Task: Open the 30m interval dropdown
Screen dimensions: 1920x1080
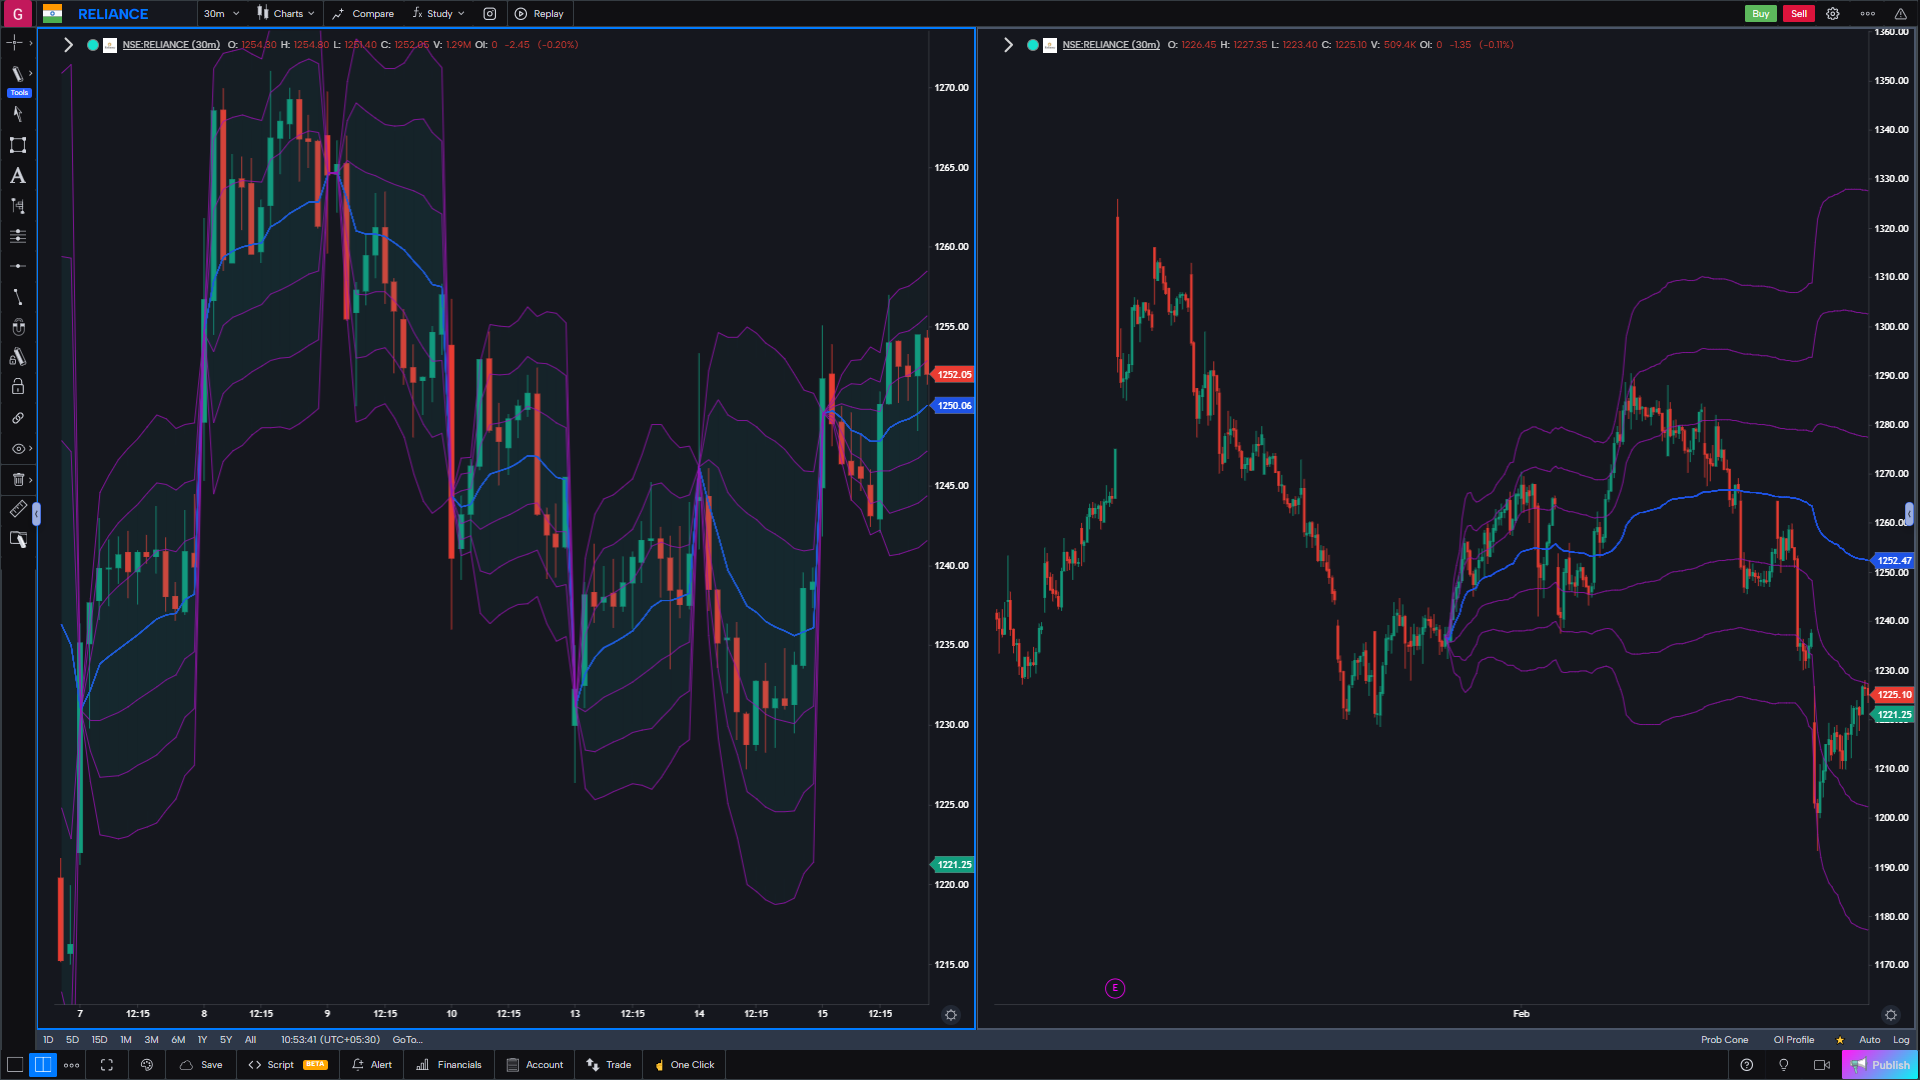Action: point(218,14)
